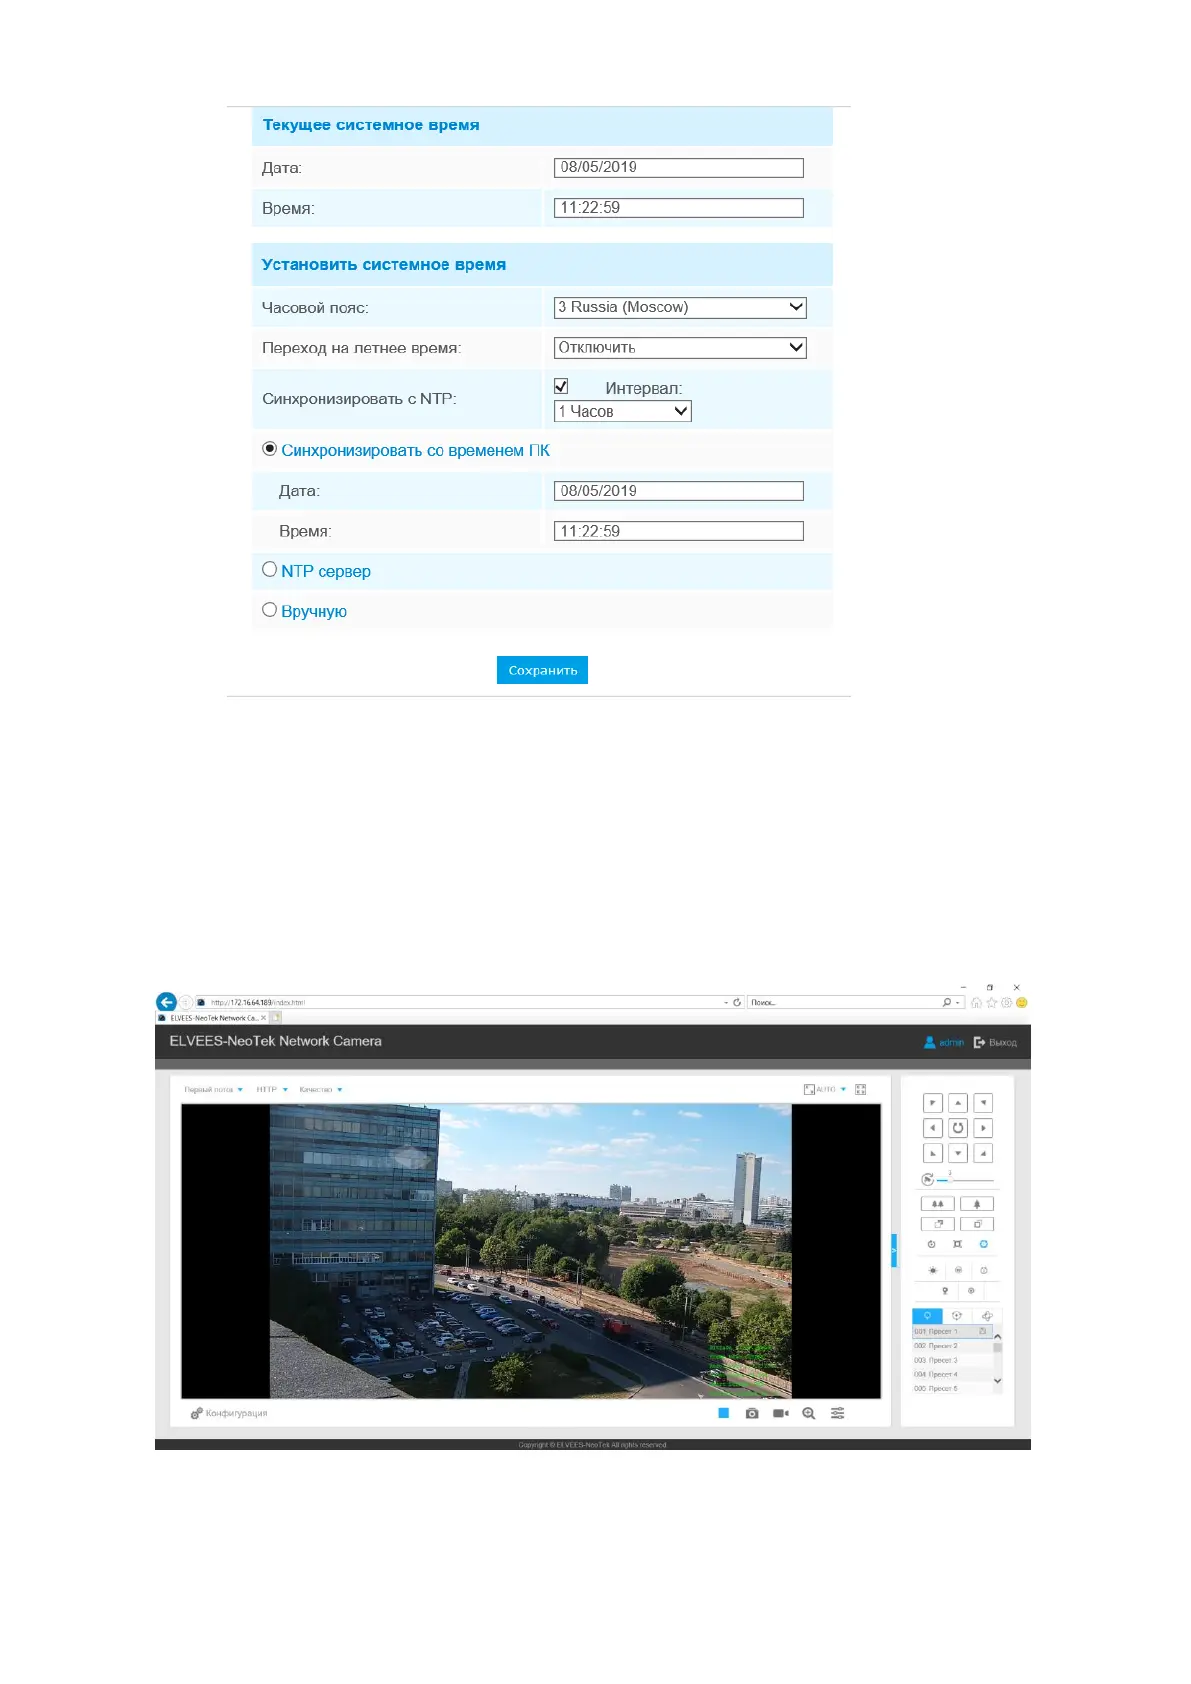Select ELVEES-NeoTek Network Camera browser tab

pyautogui.click(x=212, y=1018)
